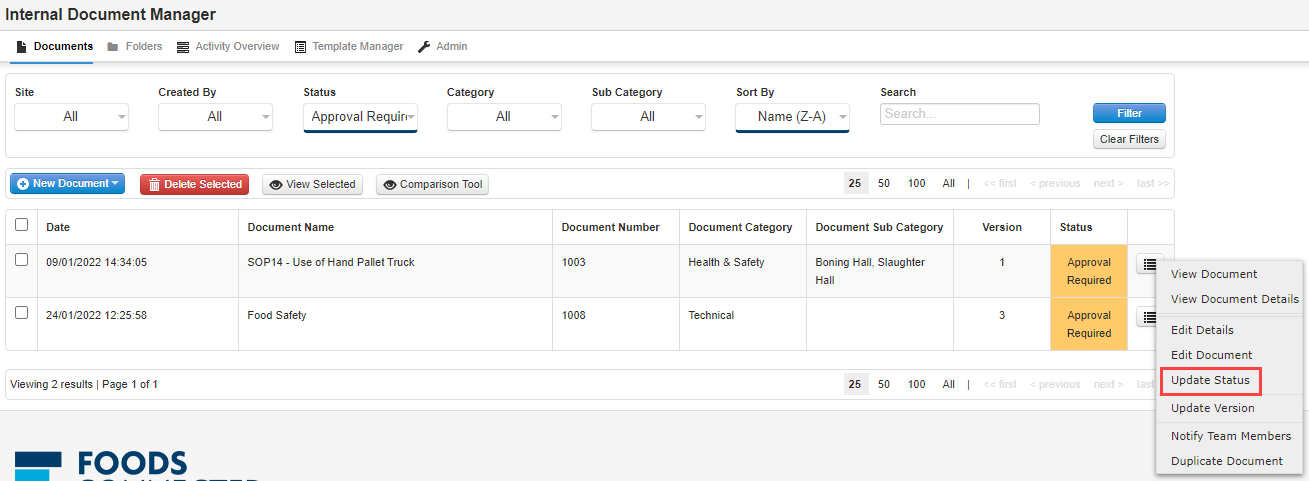Viewport: 1309px width, 481px height.
Task: Set bottom pagination to 100 per page
Action: [x=916, y=384]
